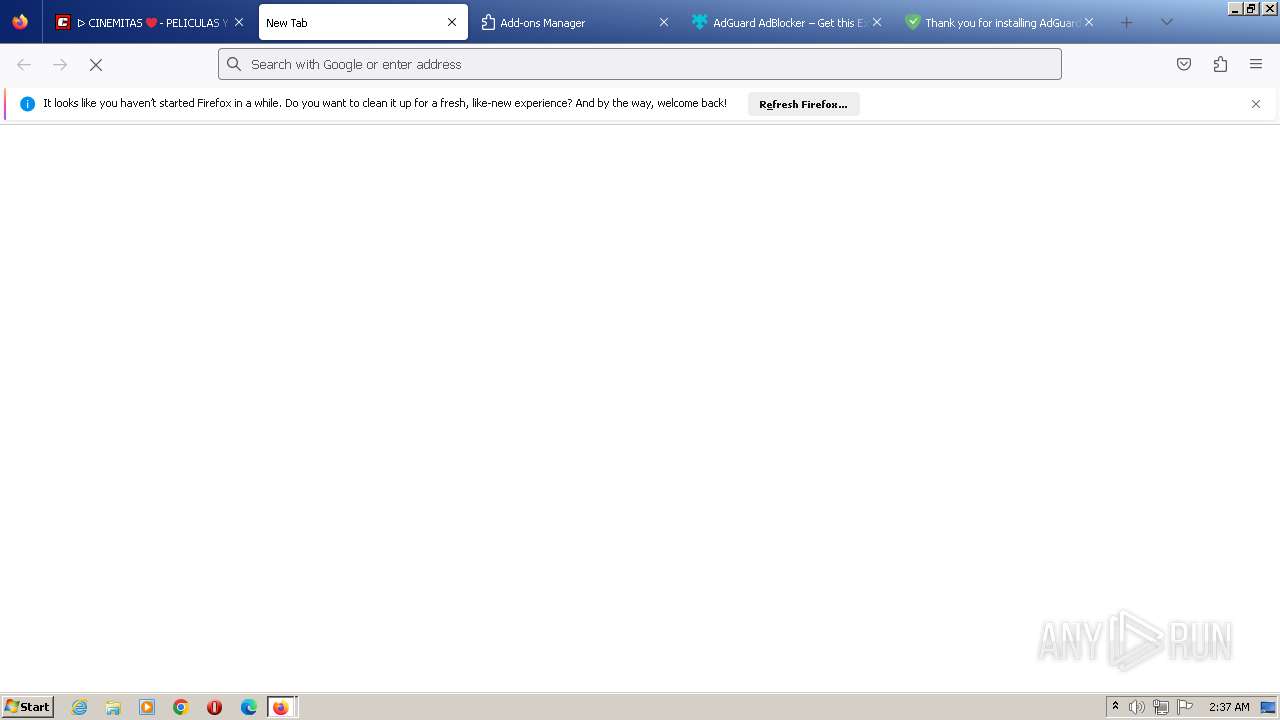1280x720 pixels.
Task: Expand the list all tabs dropdown
Action: coord(1166,22)
